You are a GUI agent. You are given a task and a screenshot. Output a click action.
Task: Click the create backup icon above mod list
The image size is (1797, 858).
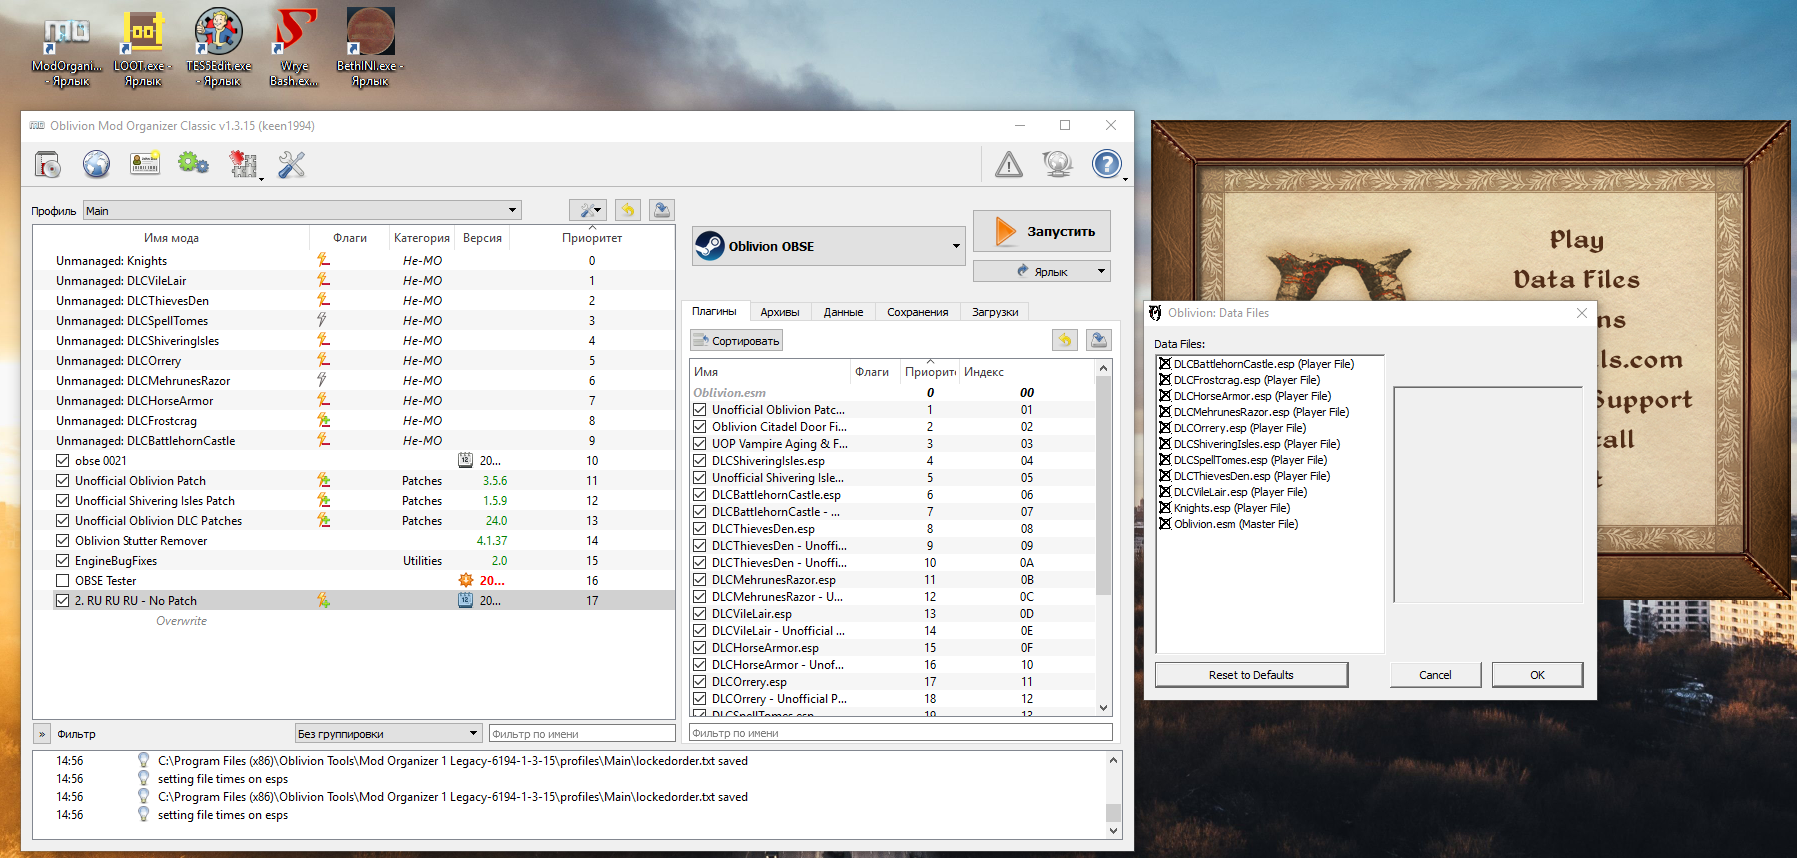661,210
